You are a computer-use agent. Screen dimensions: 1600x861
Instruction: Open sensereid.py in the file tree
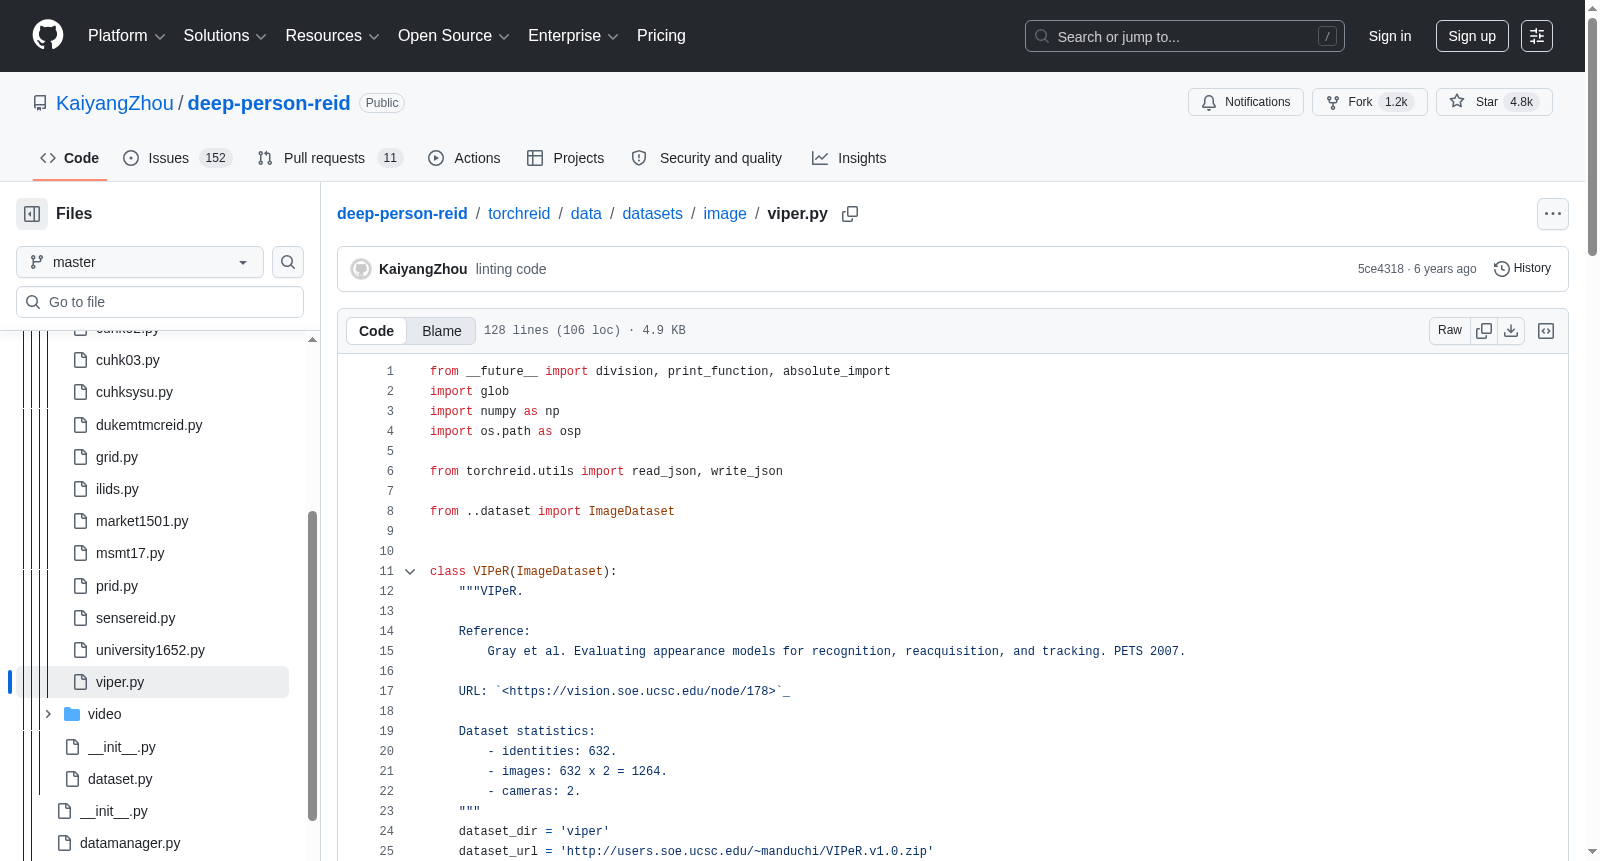[x=135, y=618]
